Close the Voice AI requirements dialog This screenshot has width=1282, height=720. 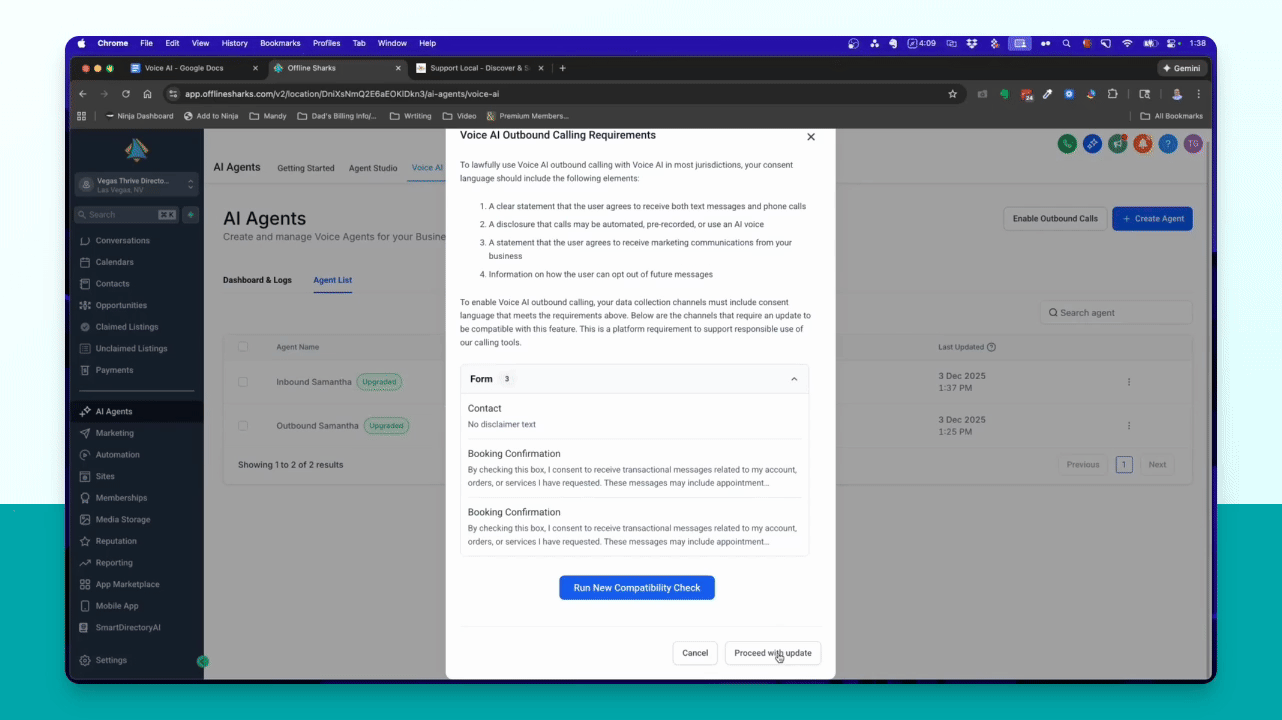coord(811,137)
